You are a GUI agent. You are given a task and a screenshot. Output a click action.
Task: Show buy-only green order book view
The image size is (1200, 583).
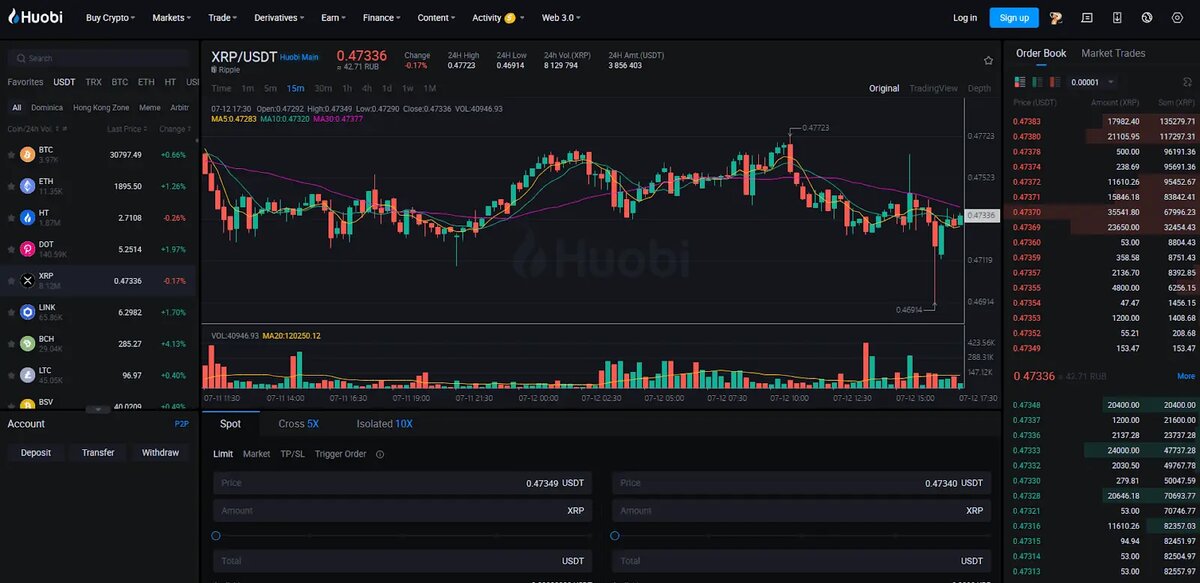point(1039,82)
